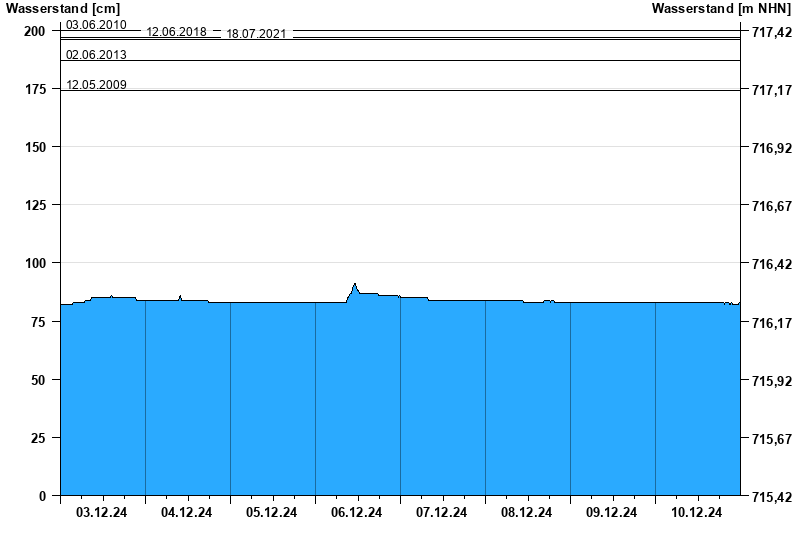This screenshot has height=550, width=800.
Task: Click the water level peak on 06.12.24
Action: pos(355,285)
